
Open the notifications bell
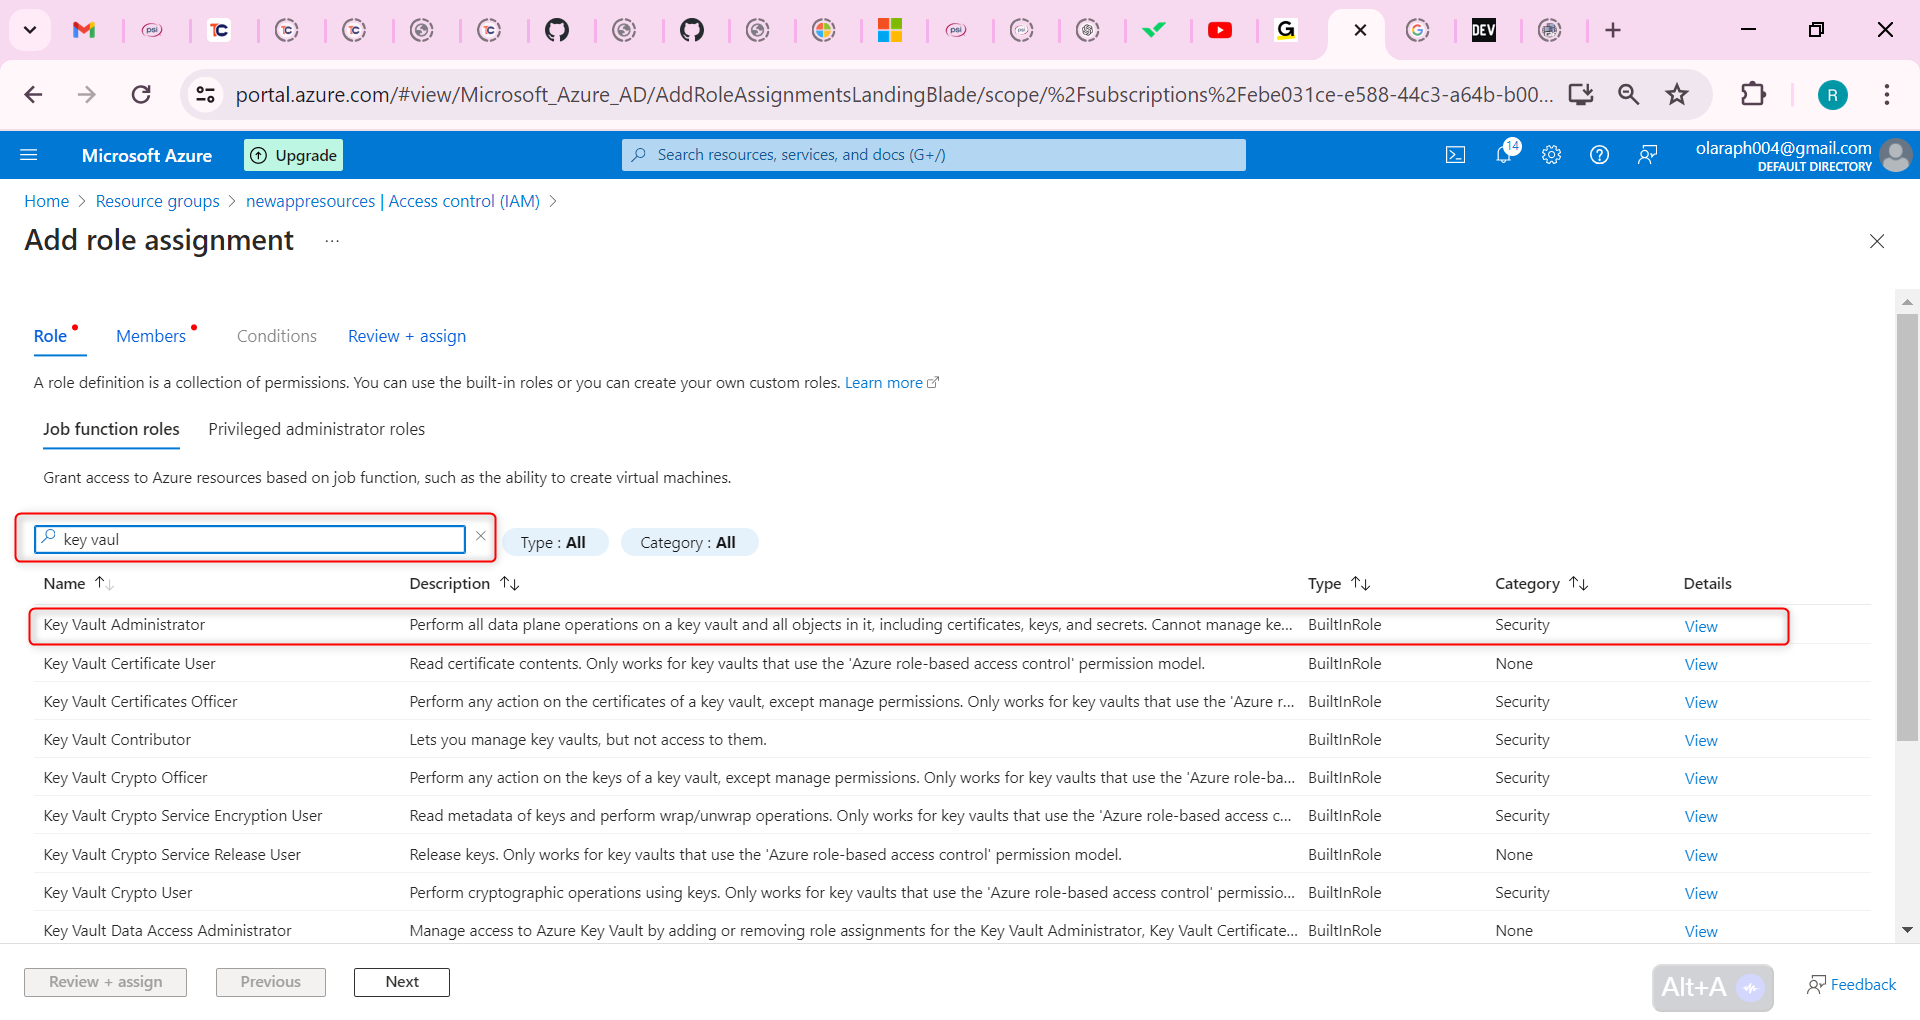click(1504, 154)
